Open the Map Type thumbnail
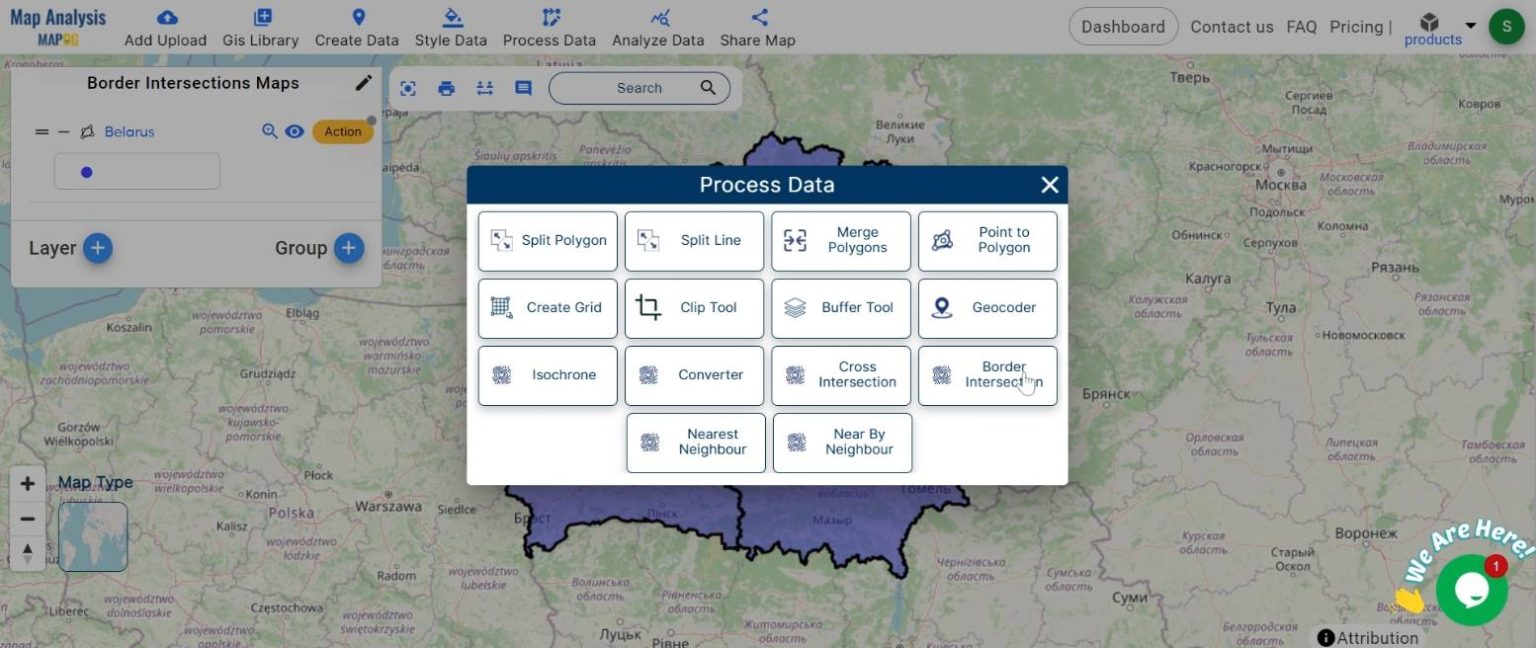Image resolution: width=1536 pixels, height=648 pixels. (93, 537)
